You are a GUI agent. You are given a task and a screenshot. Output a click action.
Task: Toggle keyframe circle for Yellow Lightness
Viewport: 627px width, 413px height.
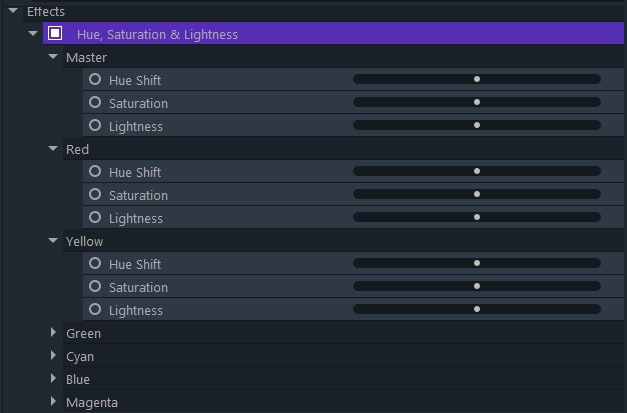tap(95, 309)
